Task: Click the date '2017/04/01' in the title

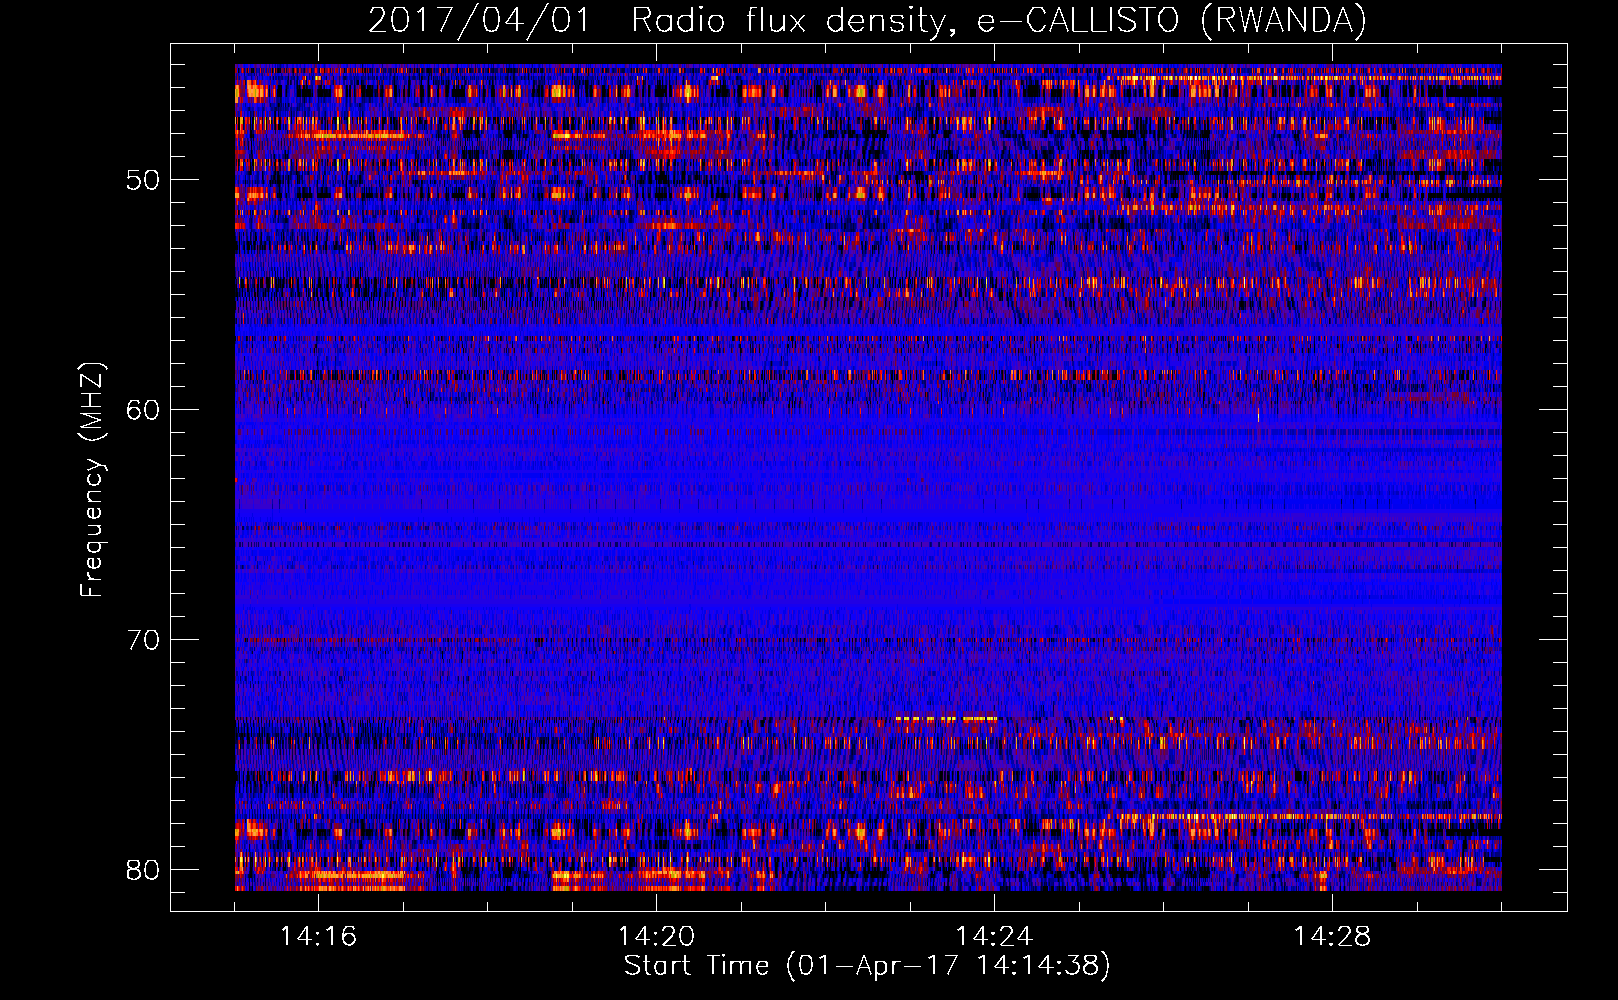Action: (x=479, y=21)
